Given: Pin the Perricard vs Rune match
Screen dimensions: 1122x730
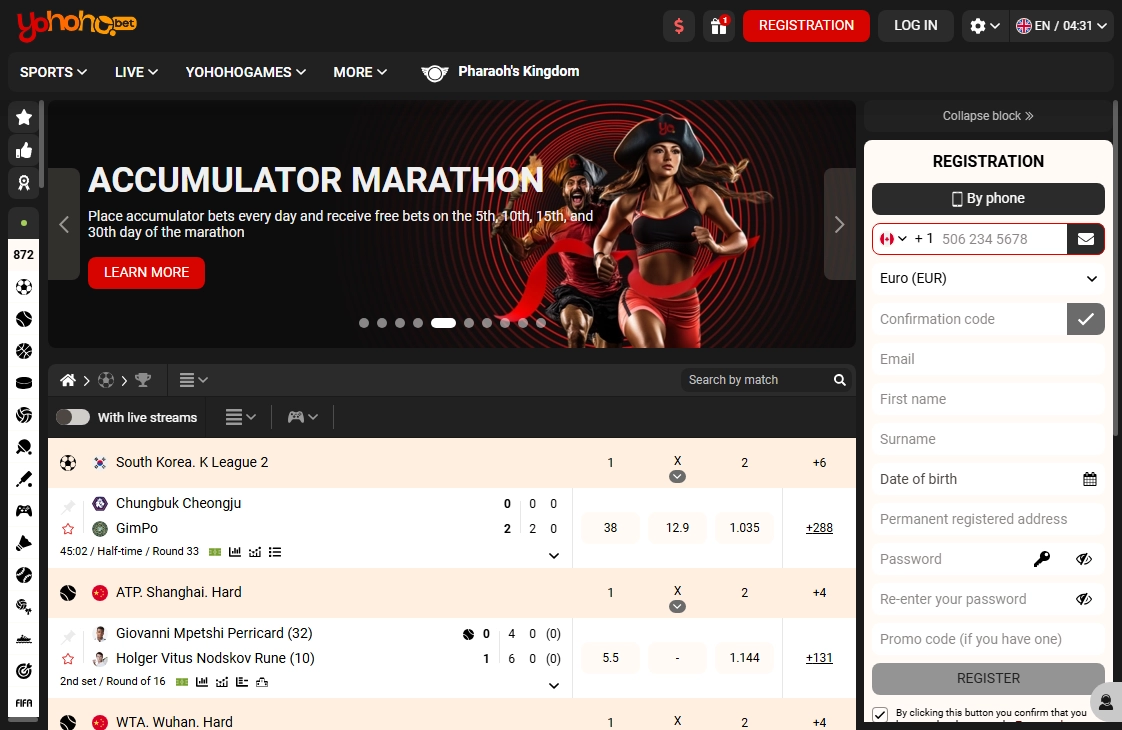Looking at the screenshot, I should [68, 636].
